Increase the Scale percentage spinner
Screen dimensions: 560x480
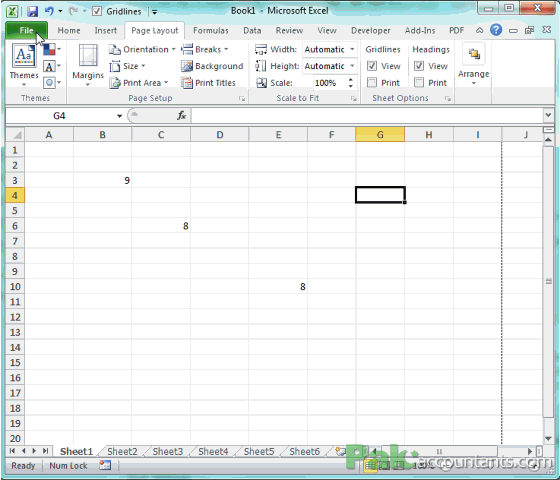click(351, 80)
